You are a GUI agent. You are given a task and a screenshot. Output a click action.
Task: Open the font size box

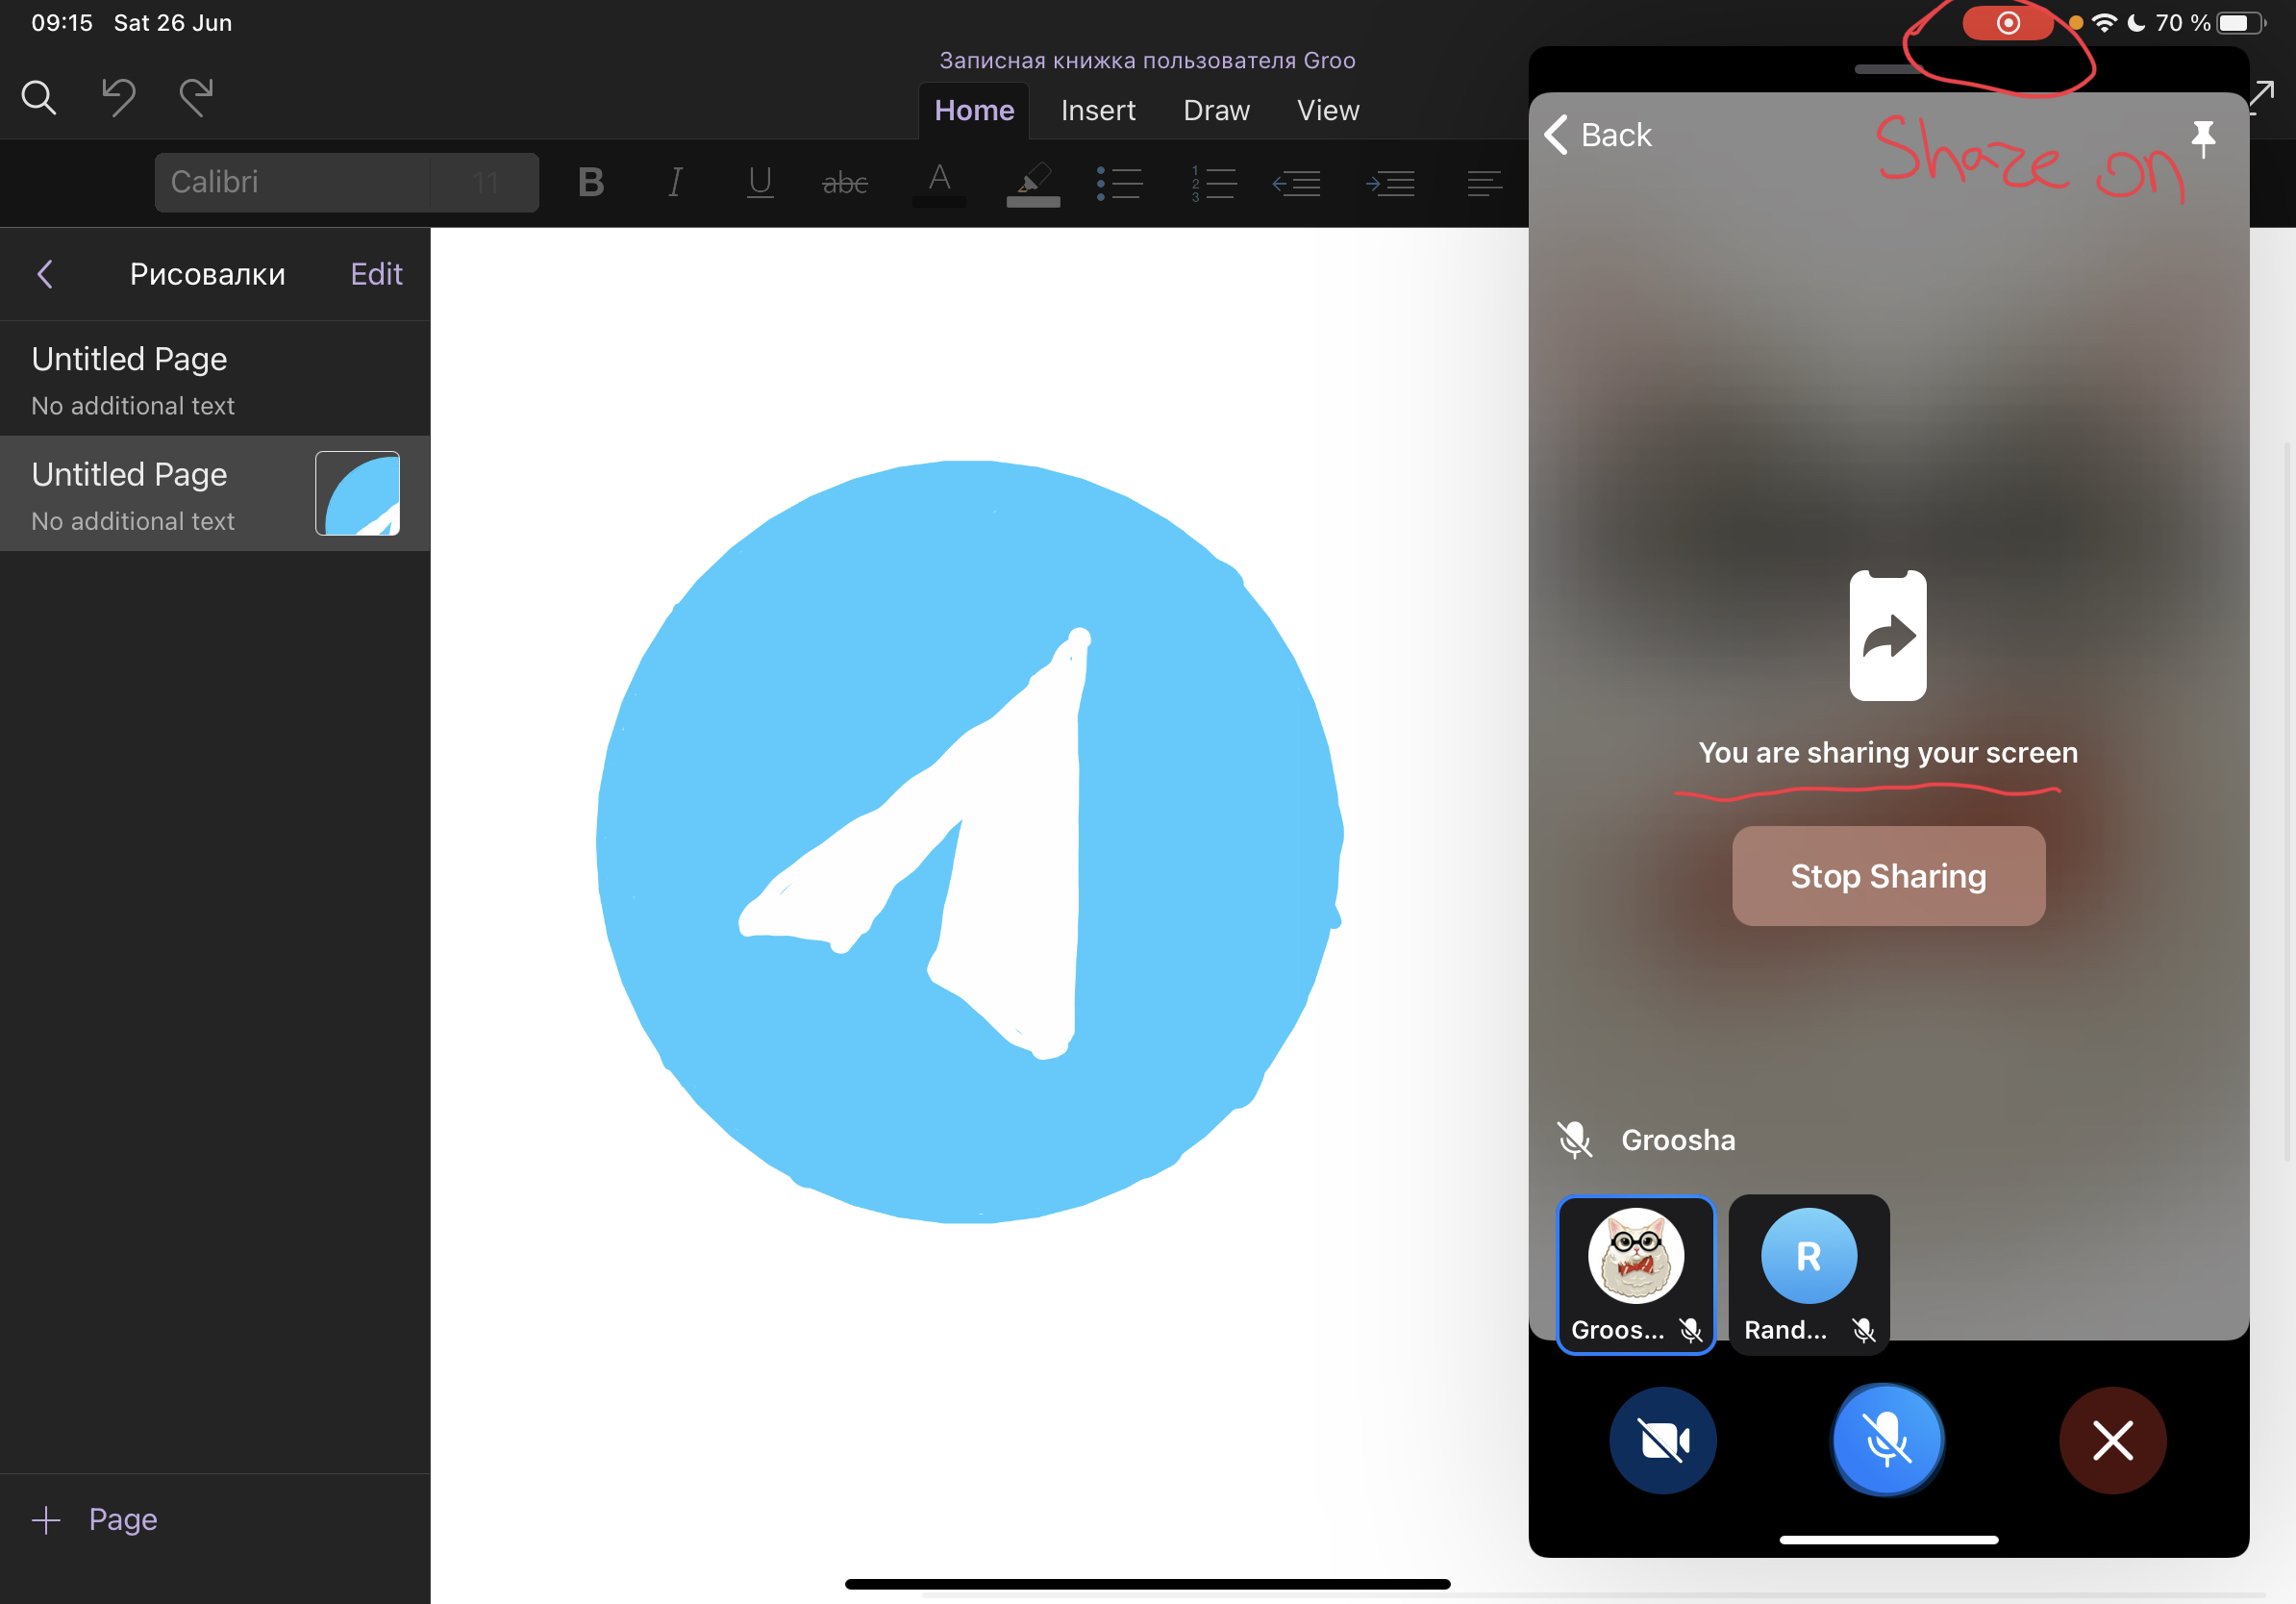485,182
